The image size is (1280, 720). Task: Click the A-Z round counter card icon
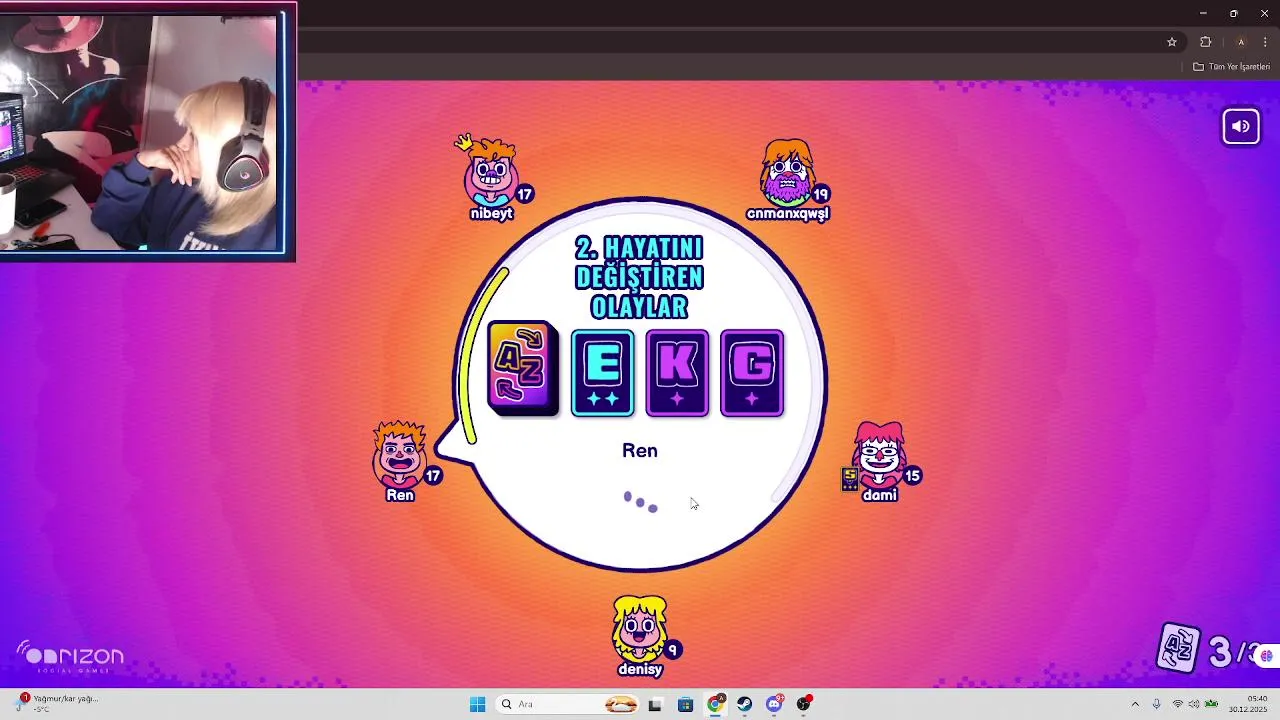pyautogui.click(x=1179, y=648)
